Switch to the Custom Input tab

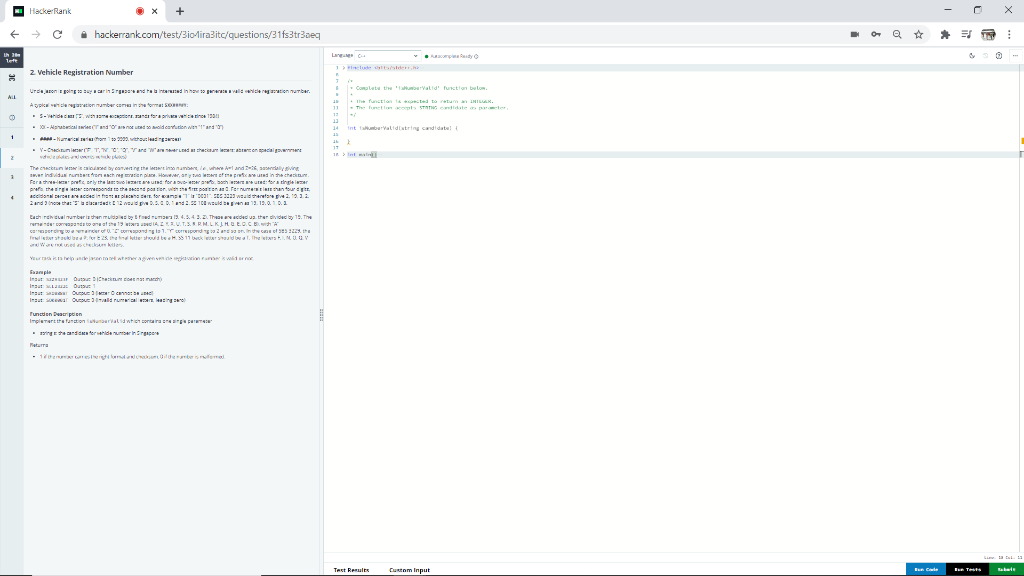[x=409, y=569]
